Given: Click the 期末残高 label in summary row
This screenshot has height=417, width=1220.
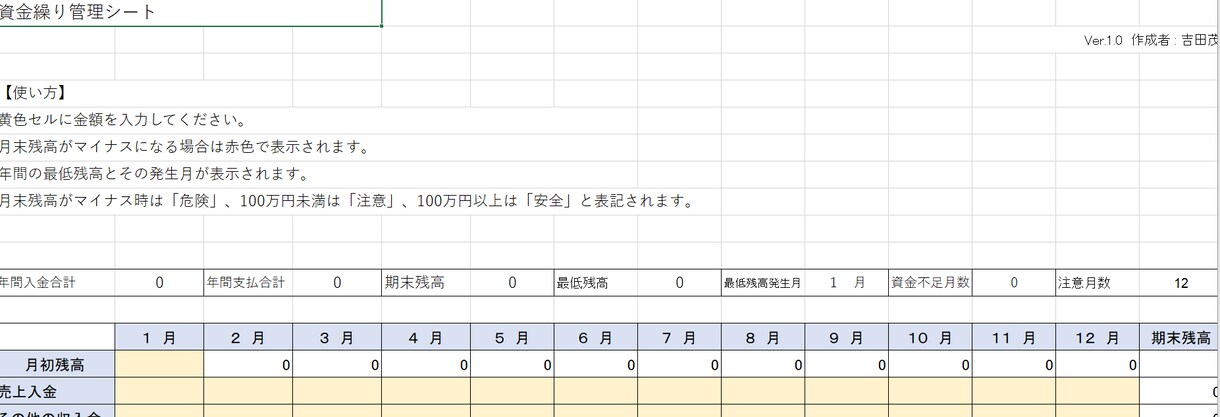Looking at the screenshot, I should [415, 283].
